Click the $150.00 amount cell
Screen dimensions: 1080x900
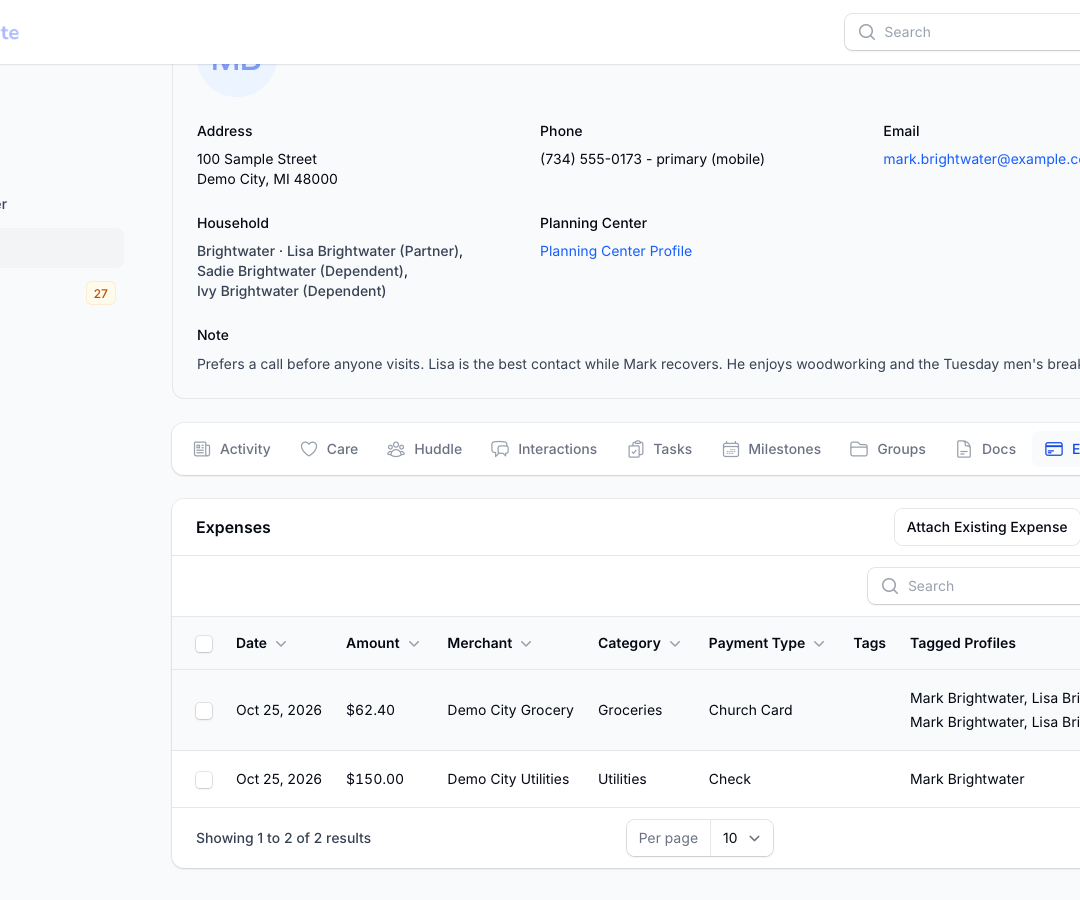tap(375, 779)
